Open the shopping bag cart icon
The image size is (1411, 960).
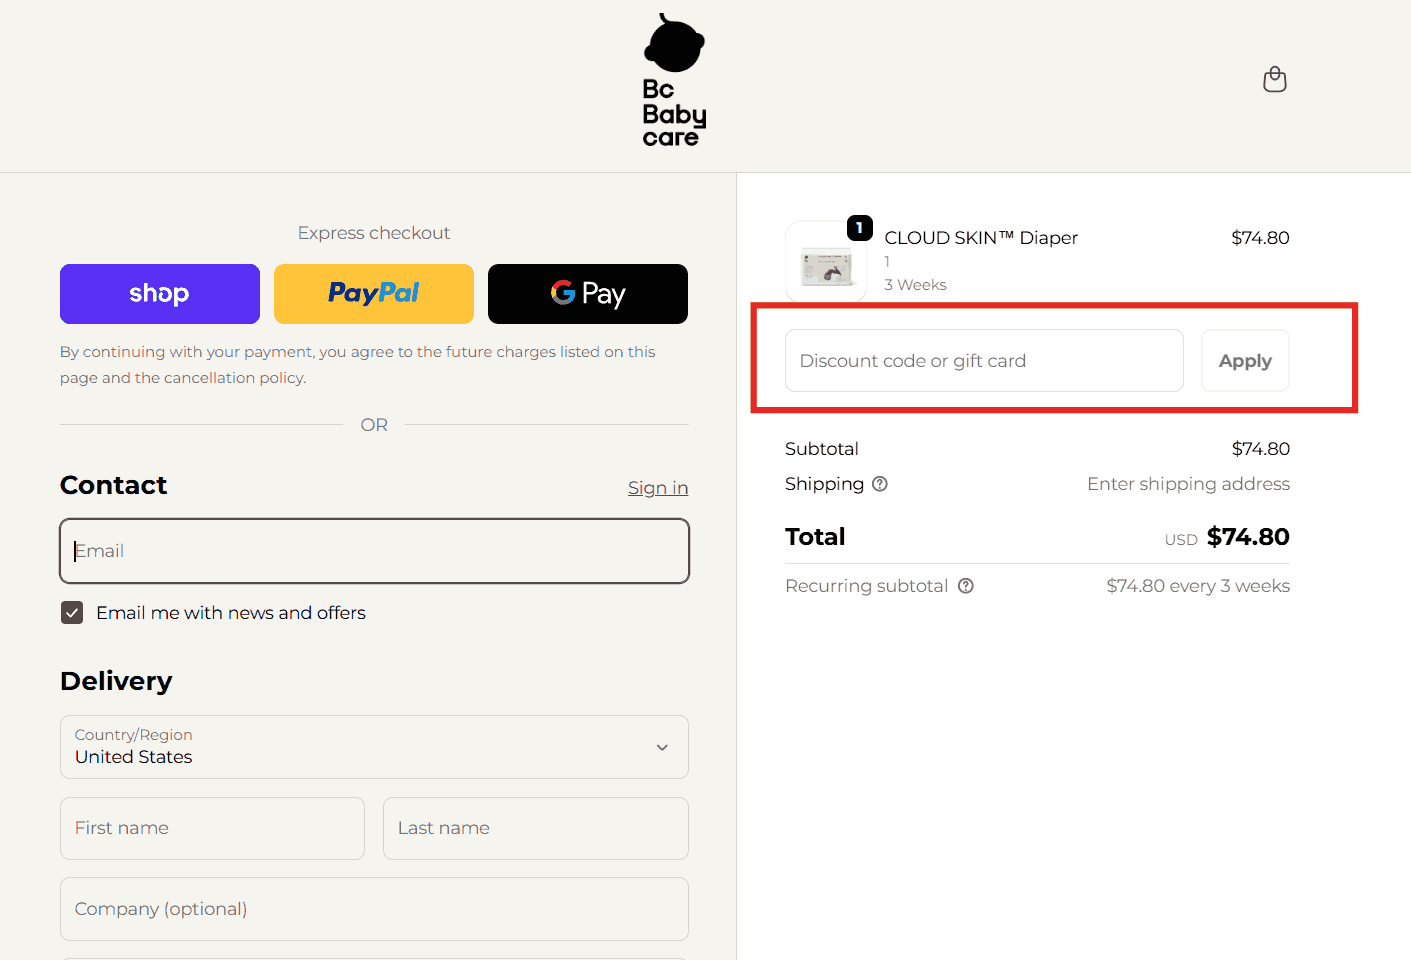pyautogui.click(x=1275, y=79)
